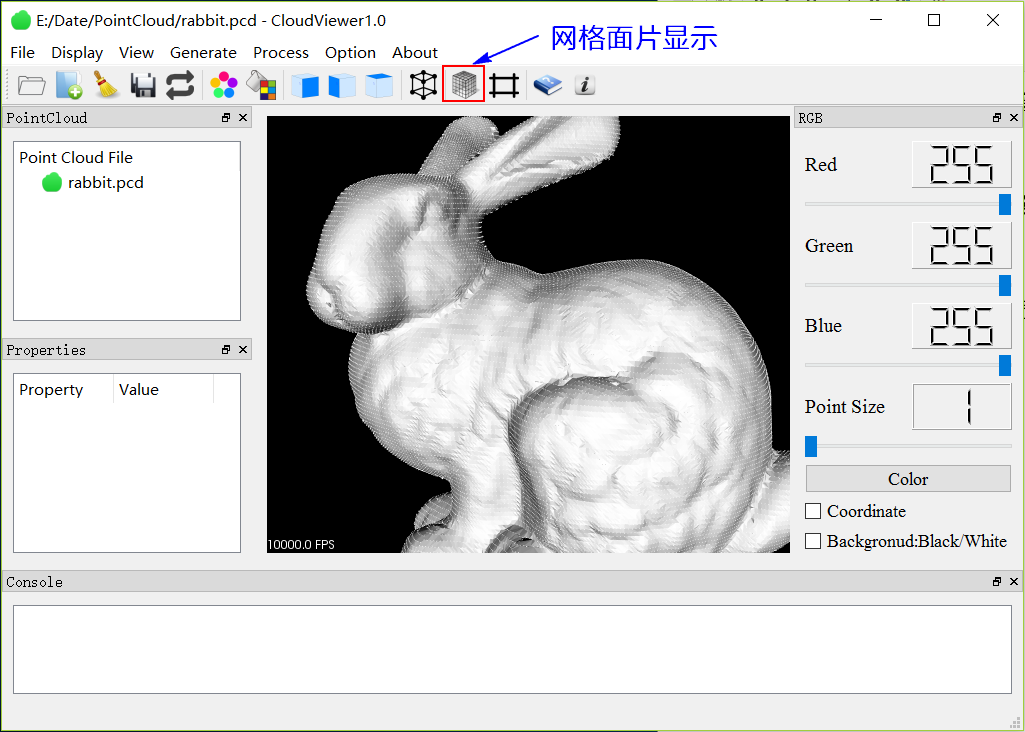Click the convert arrows icon in toolbar
The image size is (1025, 732).
180,86
